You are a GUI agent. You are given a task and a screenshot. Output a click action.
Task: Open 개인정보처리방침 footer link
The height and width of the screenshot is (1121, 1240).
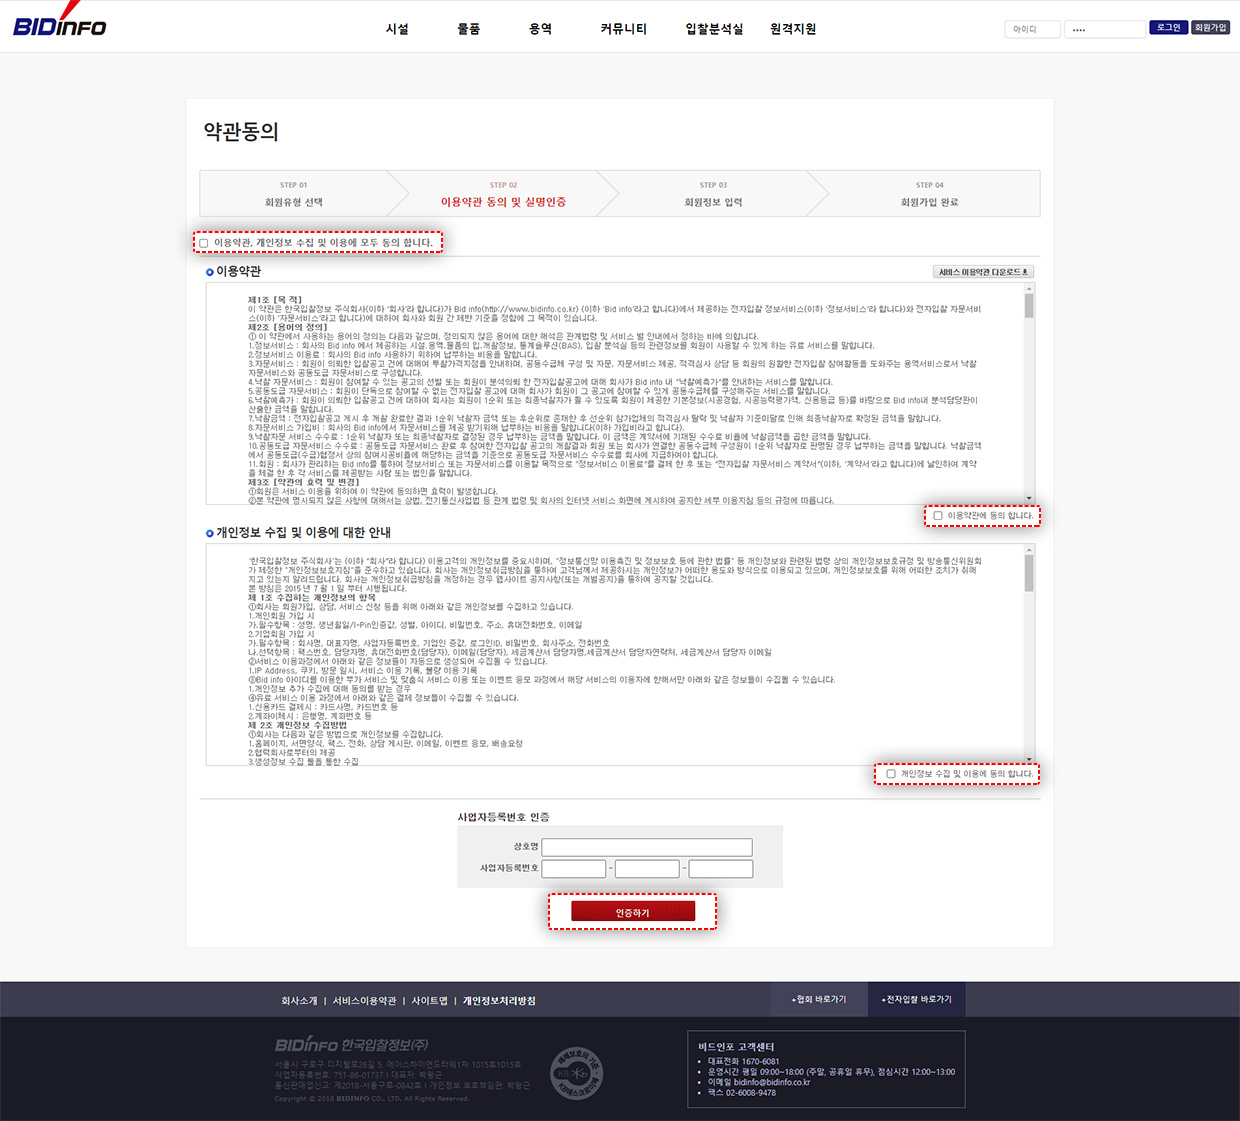499,1001
